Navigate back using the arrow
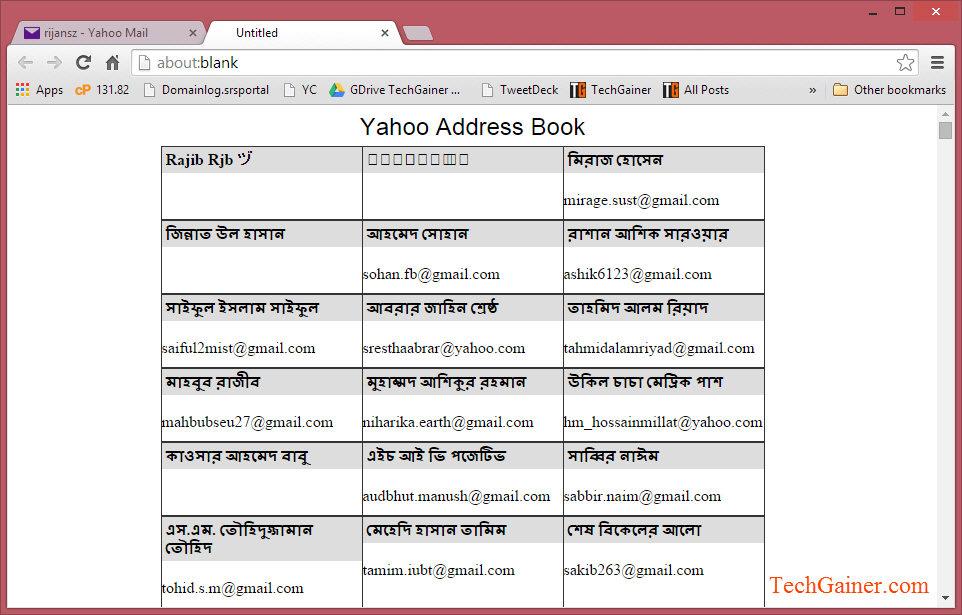This screenshot has height=615, width=962. 25,62
